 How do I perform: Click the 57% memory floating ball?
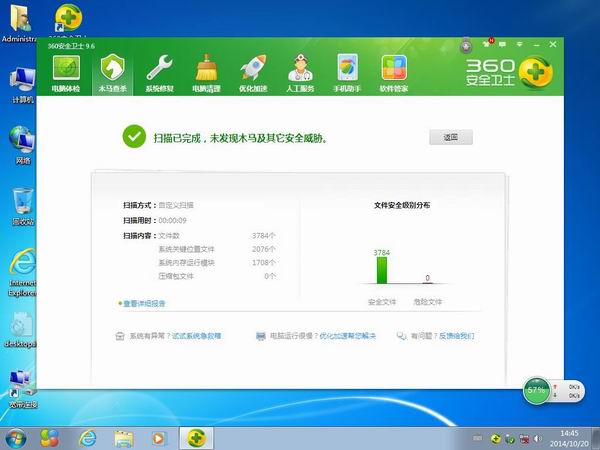click(536, 391)
